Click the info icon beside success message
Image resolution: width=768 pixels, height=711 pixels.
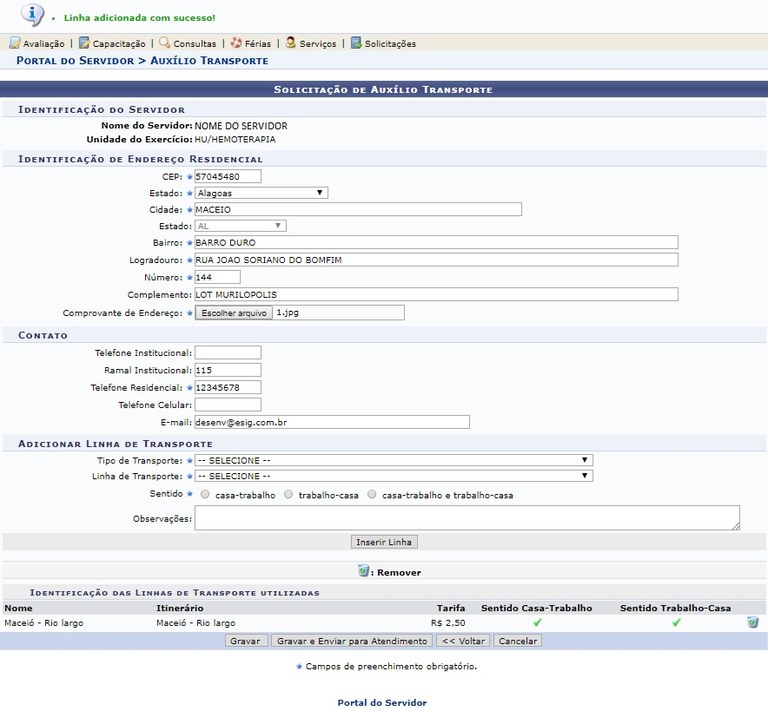[x=32, y=15]
